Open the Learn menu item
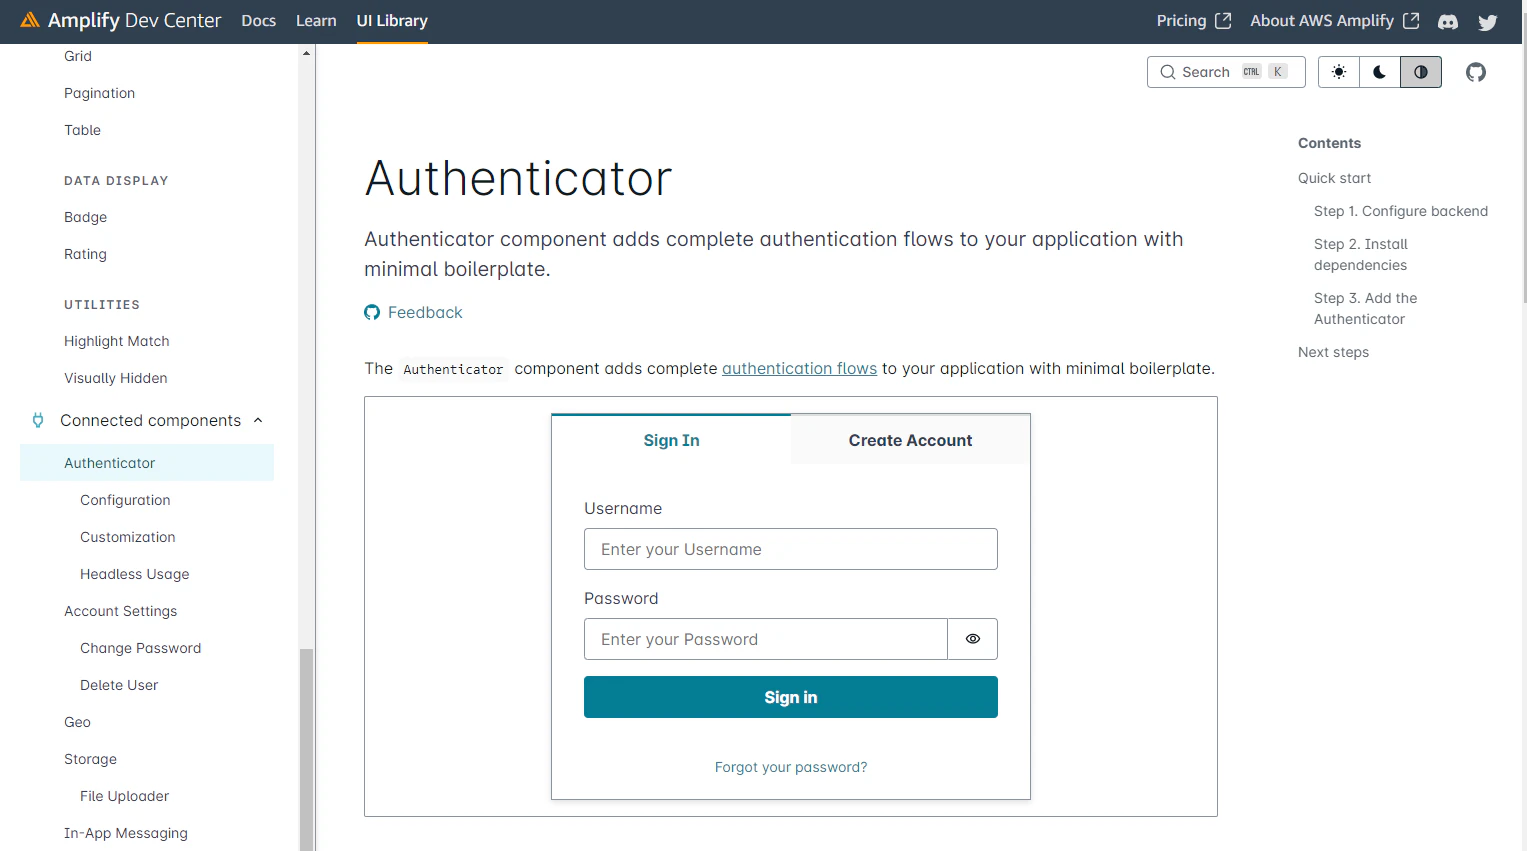This screenshot has height=851, width=1527. tap(316, 21)
